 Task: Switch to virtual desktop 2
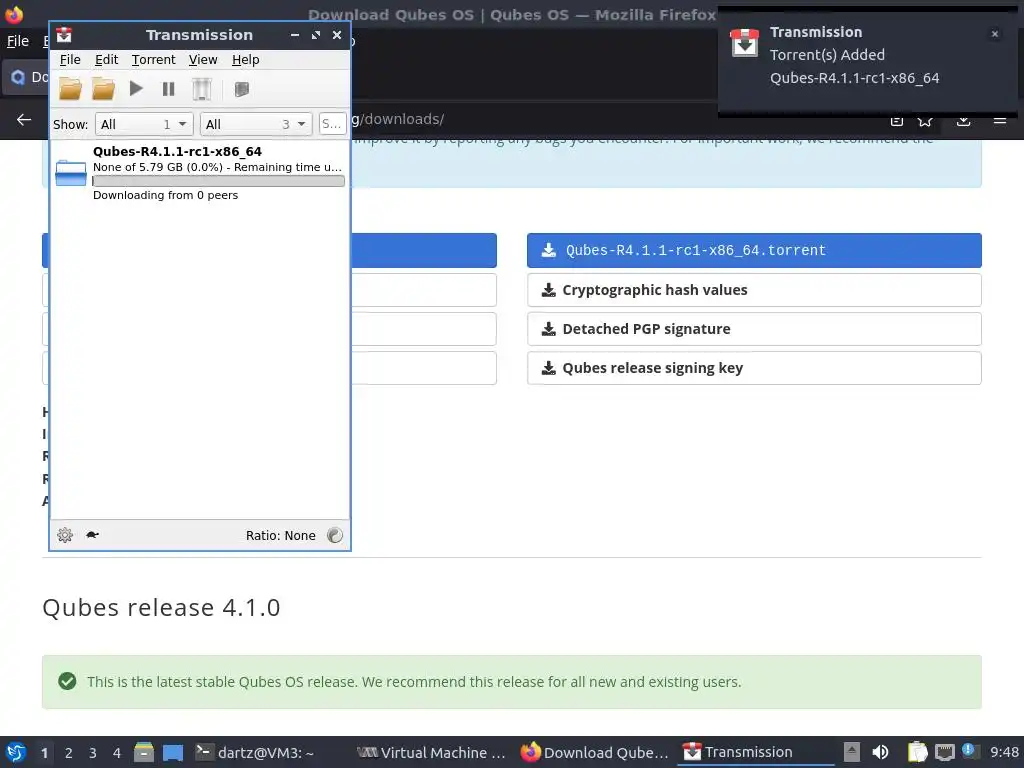(69, 753)
